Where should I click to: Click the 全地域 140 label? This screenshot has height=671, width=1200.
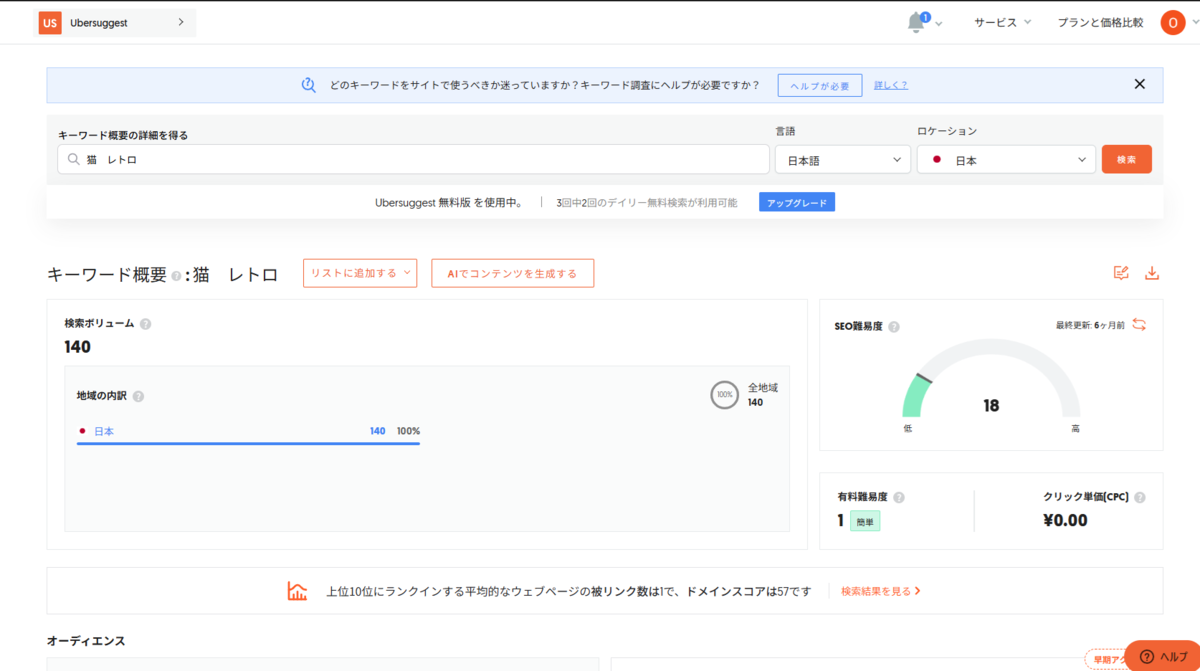tap(763, 395)
